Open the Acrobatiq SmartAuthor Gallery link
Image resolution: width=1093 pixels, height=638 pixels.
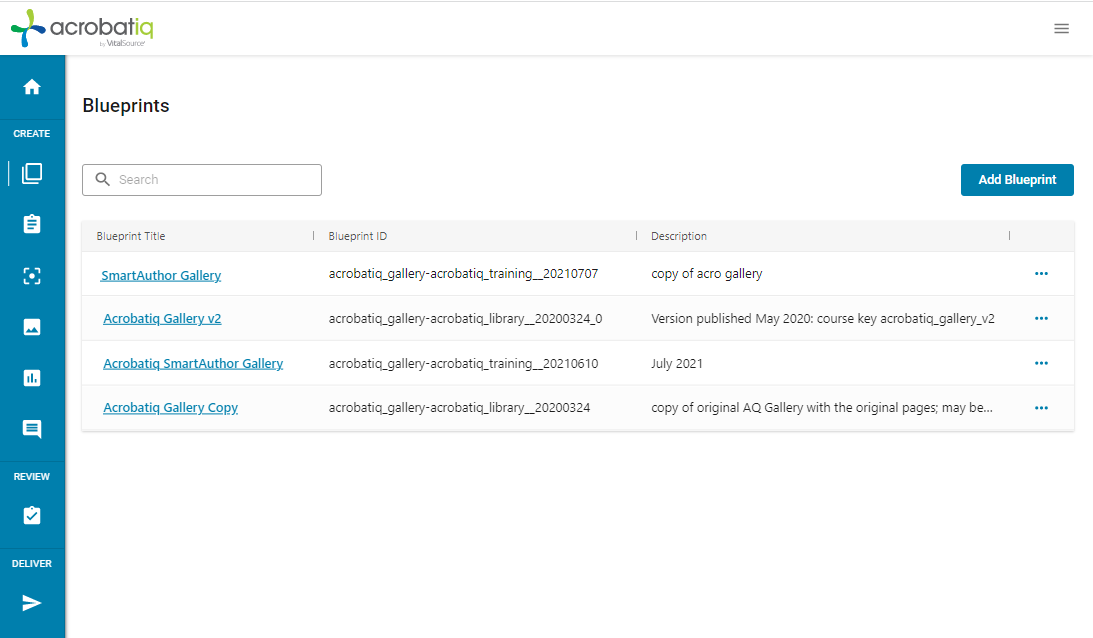pos(193,363)
